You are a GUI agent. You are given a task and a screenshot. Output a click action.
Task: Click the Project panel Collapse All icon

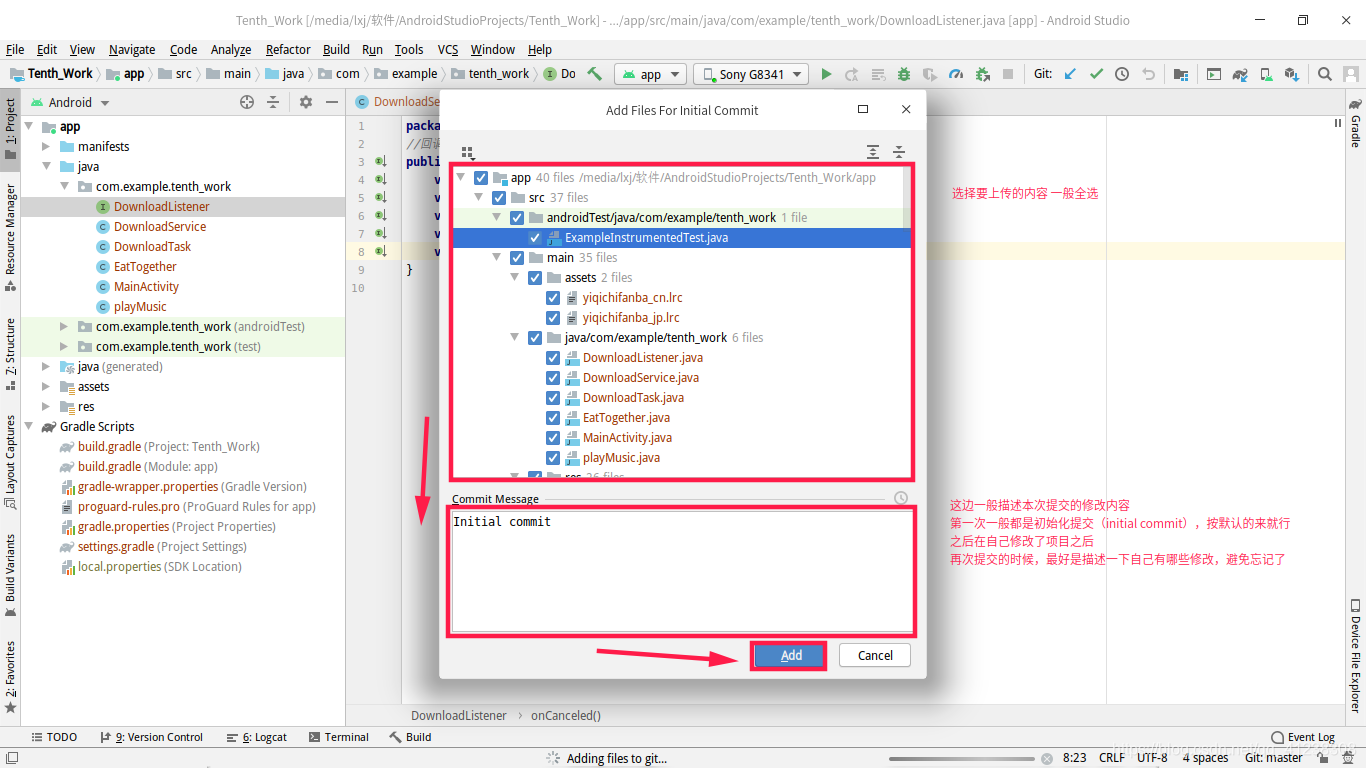(x=272, y=102)
